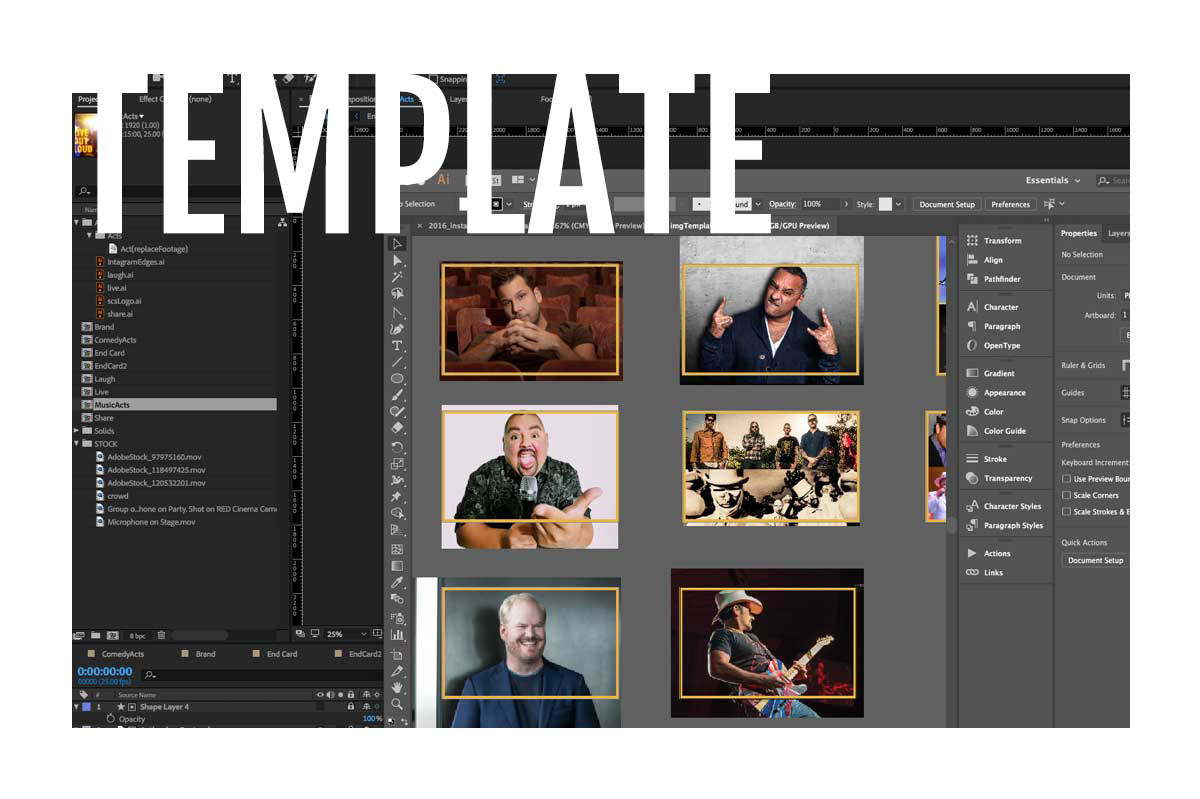Image resolution: width=1200 pixels, height=799 pixels.
Task: Click Shape Layer 4 label color swatch
Action: [x=86, y=707]
